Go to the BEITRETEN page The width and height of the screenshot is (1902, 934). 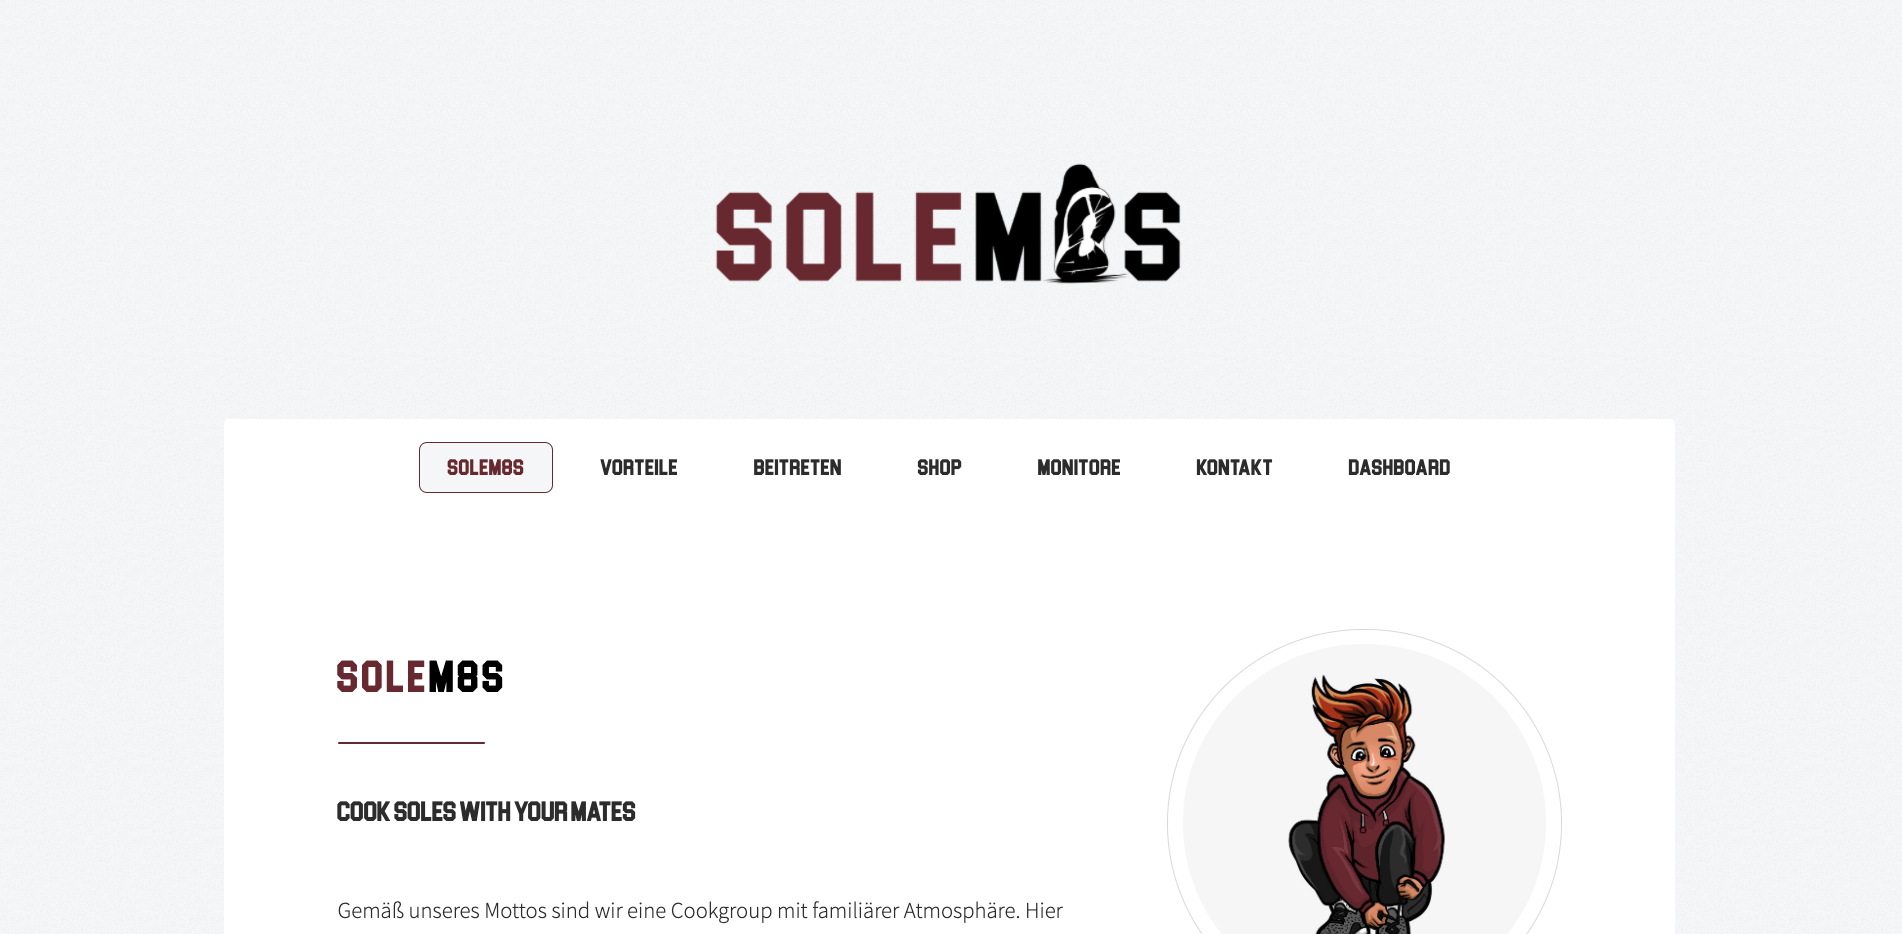tap(797, 467)
